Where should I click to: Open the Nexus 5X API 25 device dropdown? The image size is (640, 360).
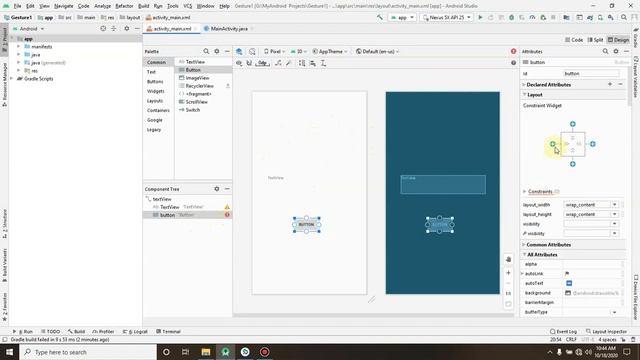coord(447,18)
